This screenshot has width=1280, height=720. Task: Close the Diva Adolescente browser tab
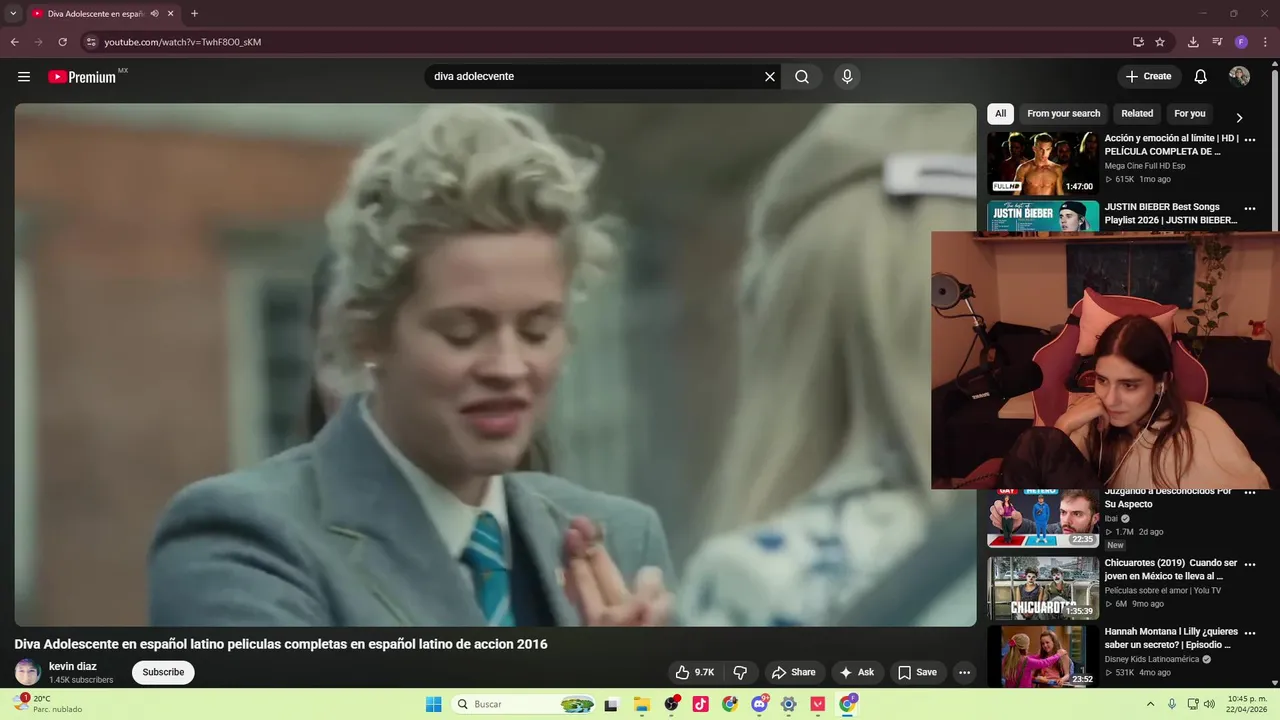tap(170, 14)
